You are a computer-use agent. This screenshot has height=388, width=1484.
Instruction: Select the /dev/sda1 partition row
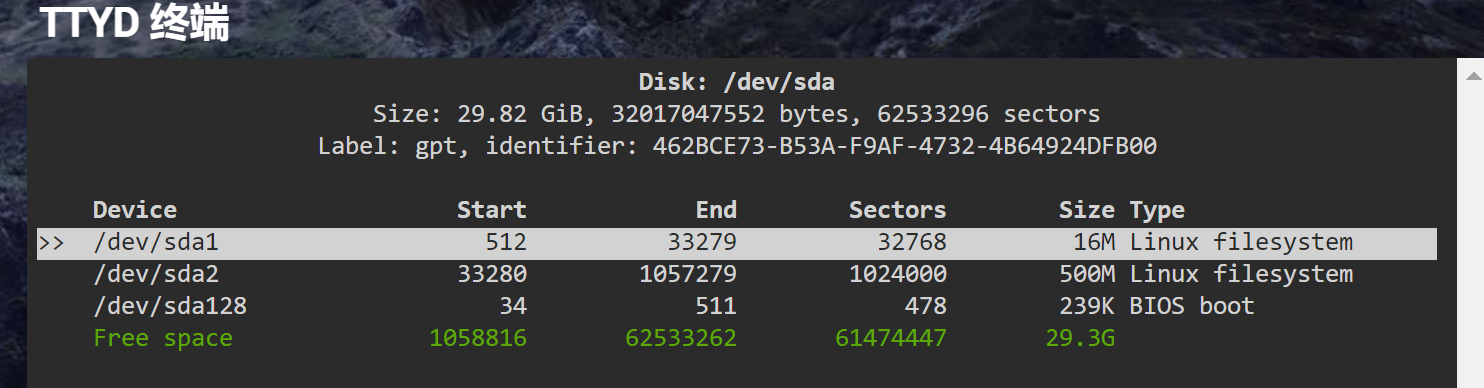click(x=737, y=243)
